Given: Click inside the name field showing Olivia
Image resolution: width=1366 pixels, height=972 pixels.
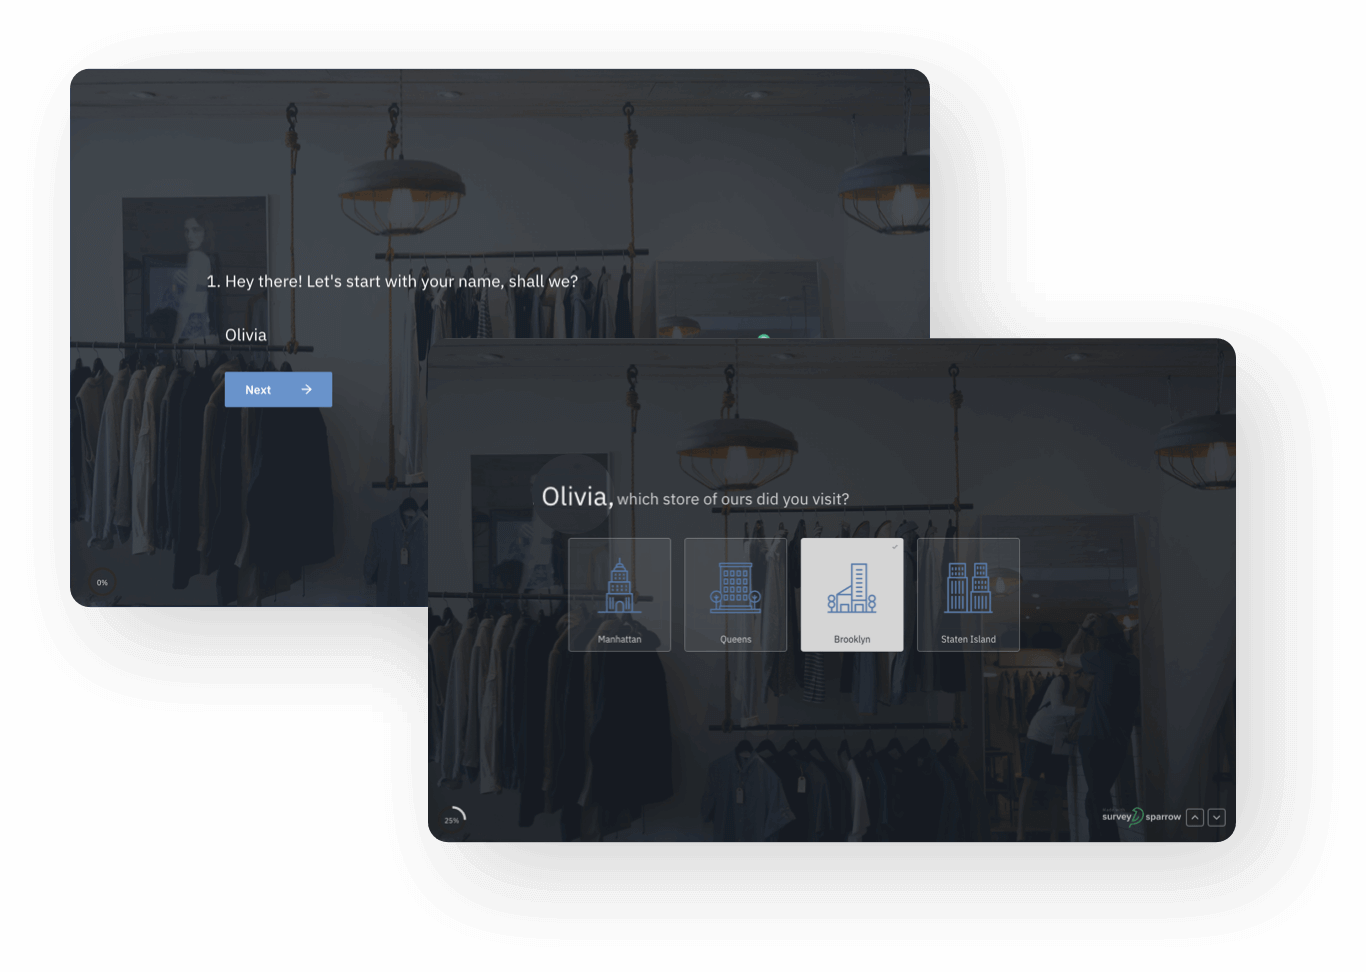Looking at the screenshot, I should (246, 334).
